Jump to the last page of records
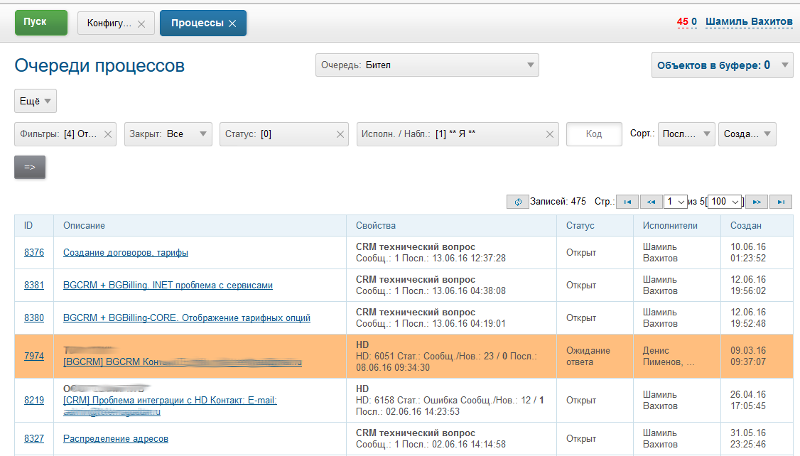The height and width of the screenshot is (456, 800). coord(782,201)
